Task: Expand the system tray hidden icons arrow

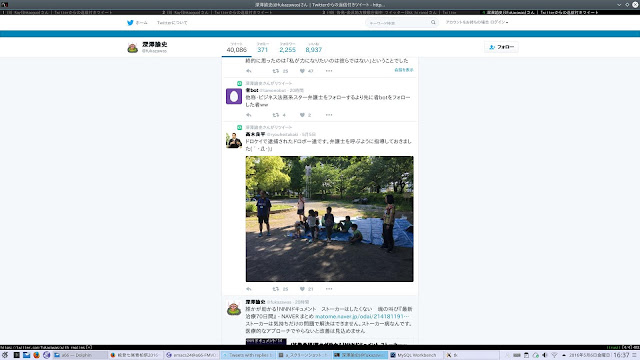Action: 564,355
